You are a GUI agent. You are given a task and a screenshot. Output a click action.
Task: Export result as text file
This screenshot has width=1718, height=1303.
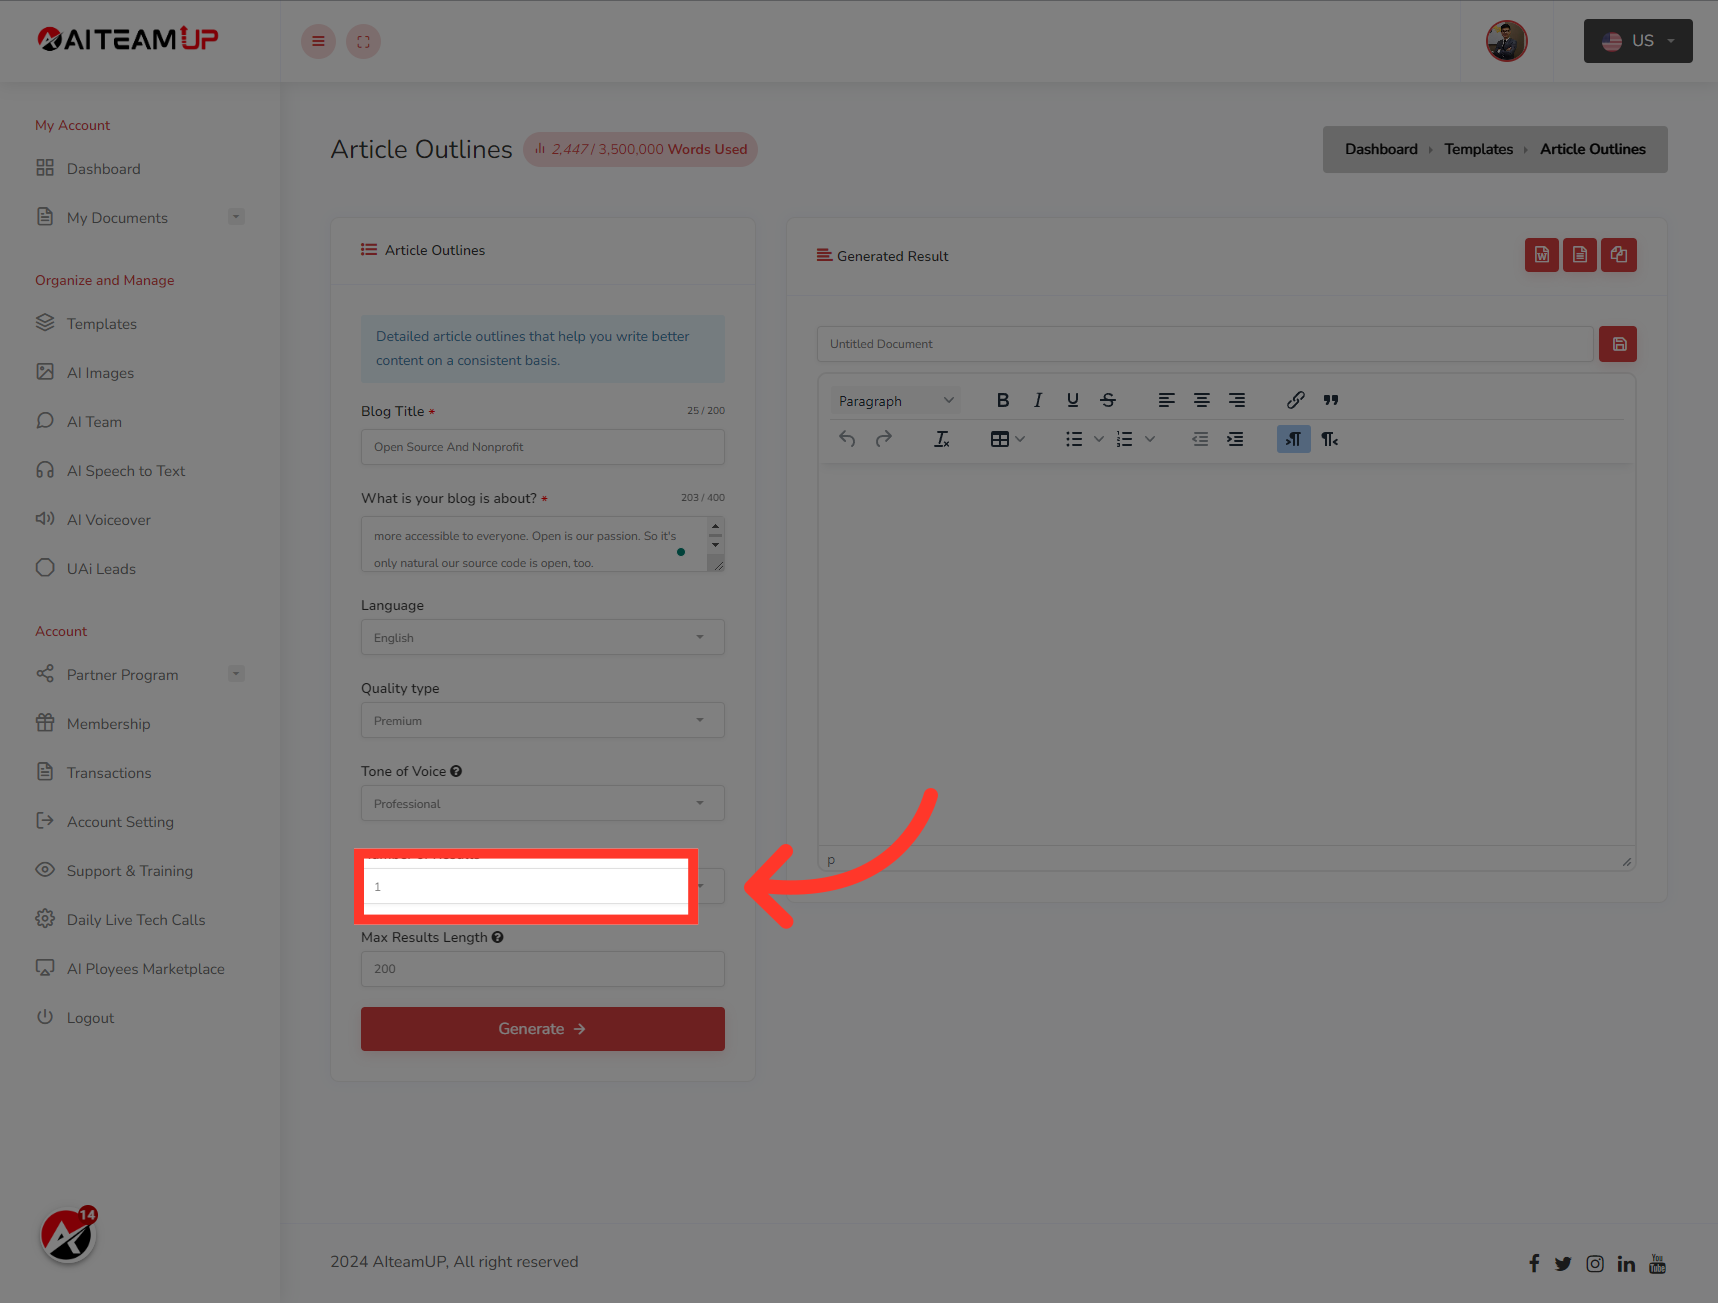1580,255
